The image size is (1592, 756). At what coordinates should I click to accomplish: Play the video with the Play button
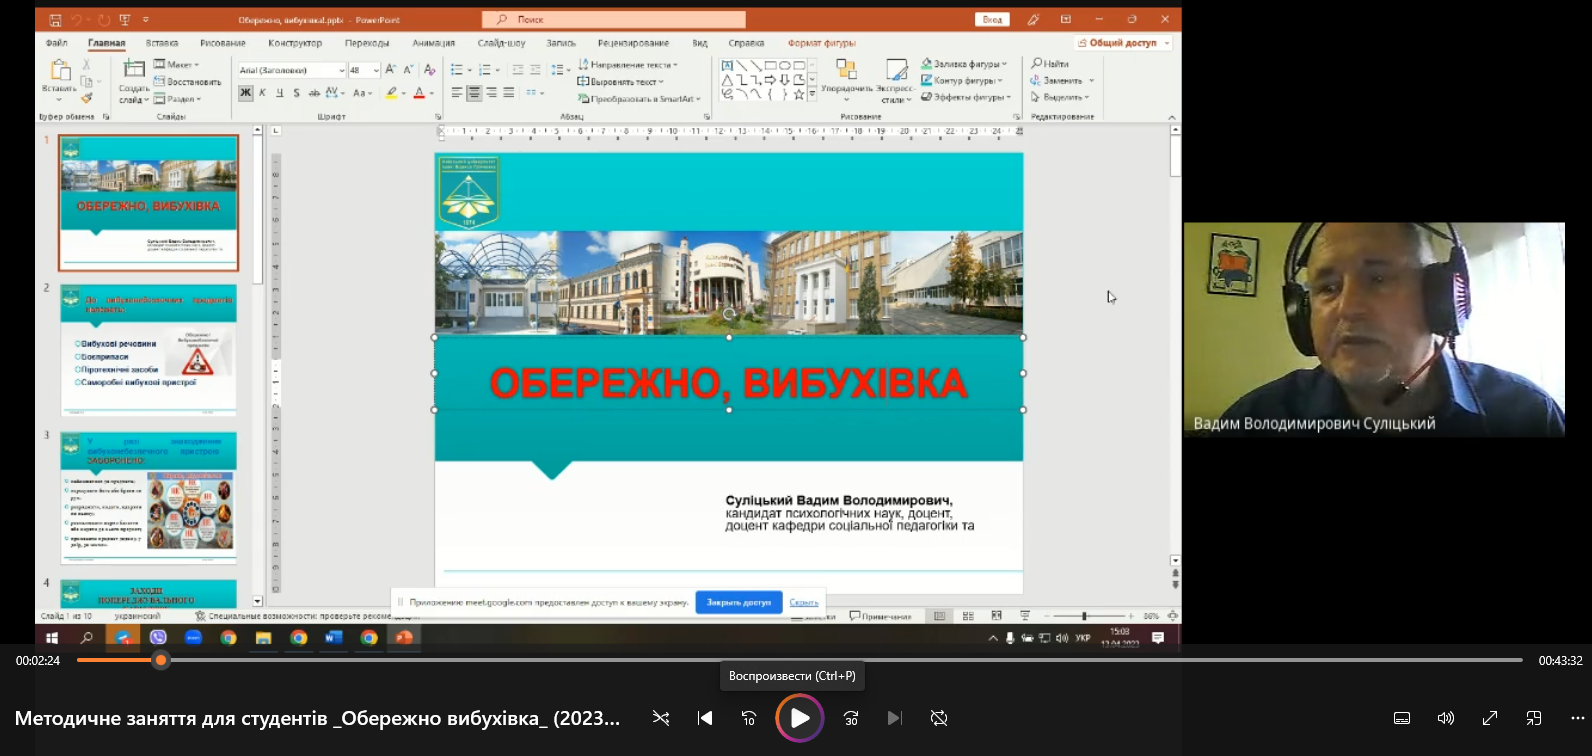tap(800, 718)
